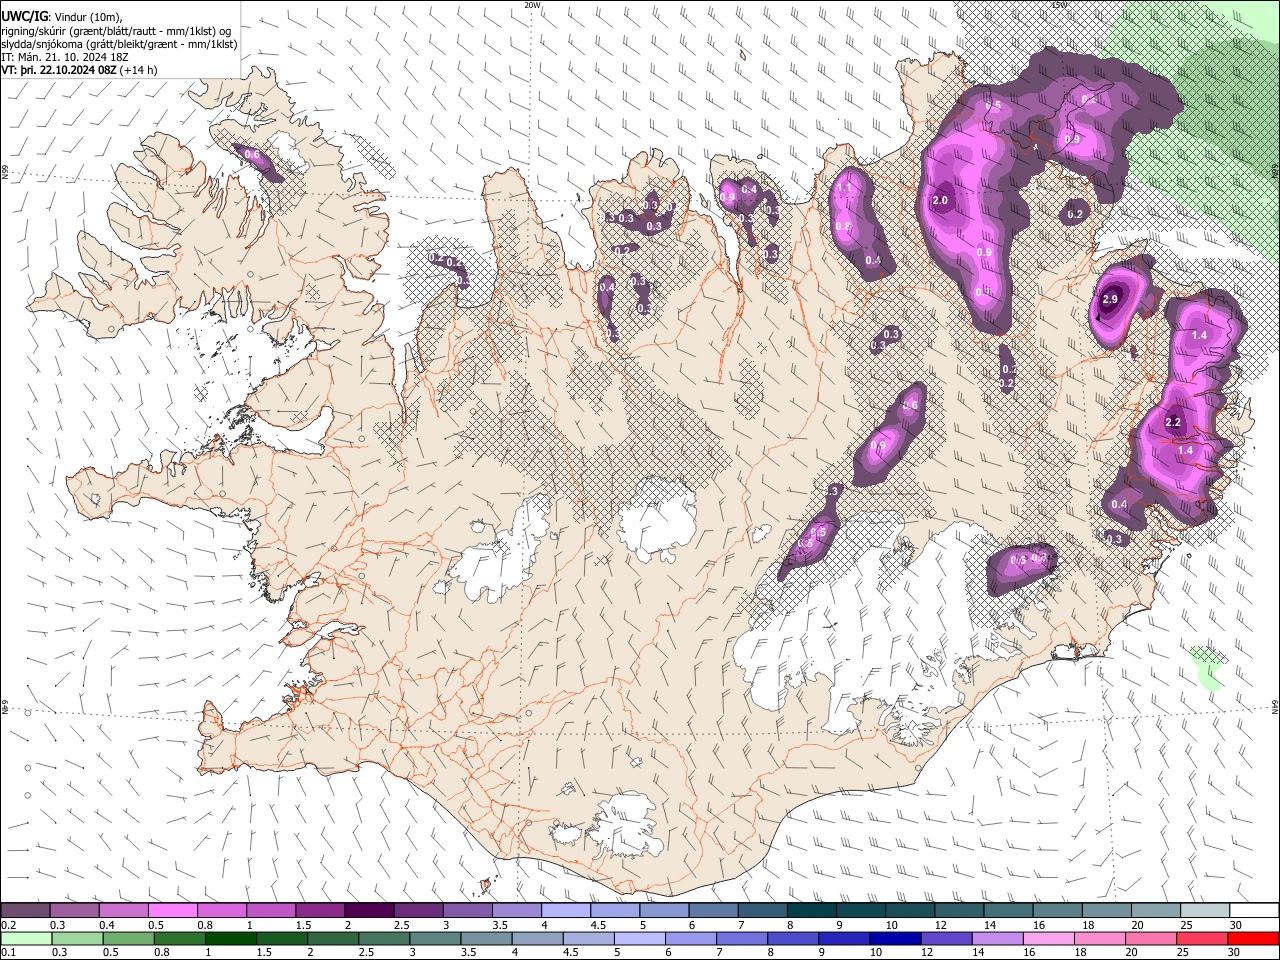Click the 'Vindur (10m)' parameter description

(x=88, y=15)
